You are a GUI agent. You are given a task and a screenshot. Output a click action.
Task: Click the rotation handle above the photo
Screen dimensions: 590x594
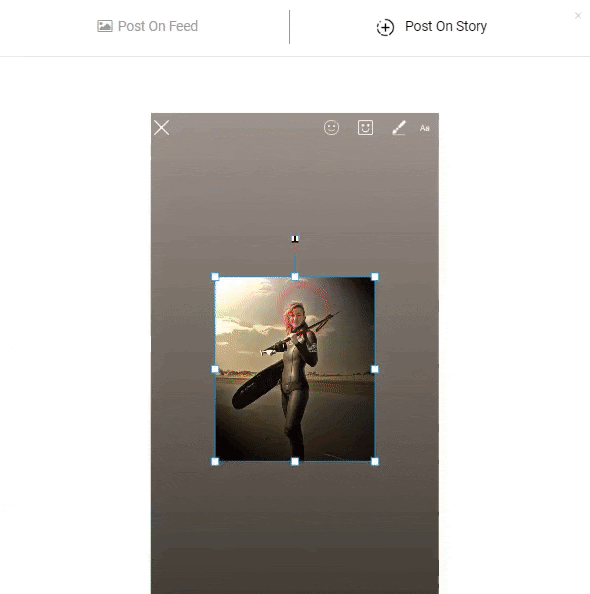[295, 238]
